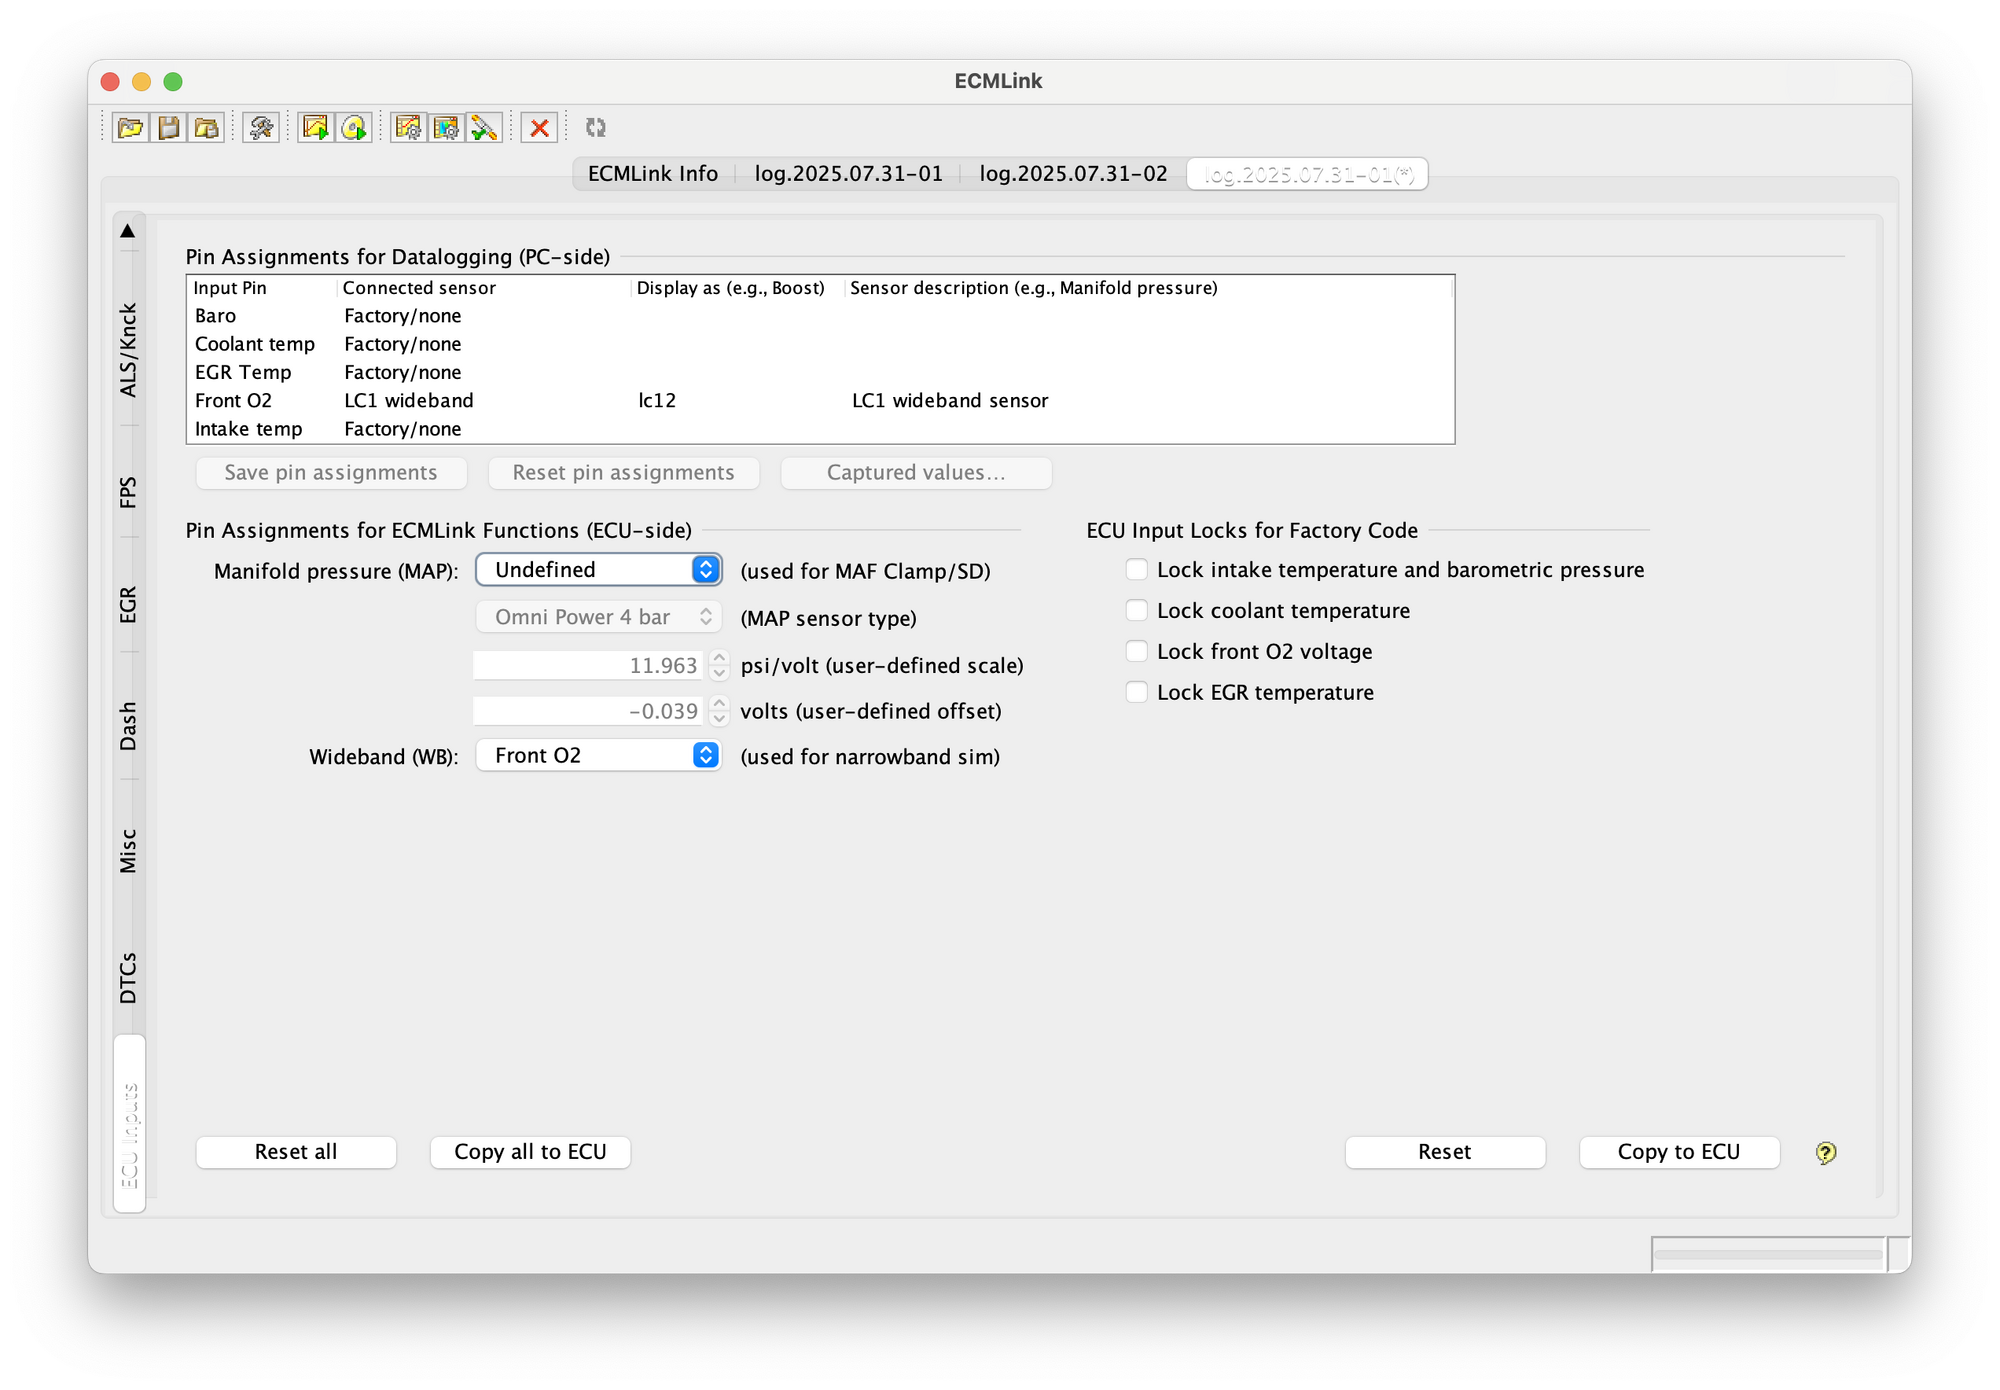Screen dimensions: 2000x1390
Task: Start datalogging with graph play icon
Action: tap(315, 127)
